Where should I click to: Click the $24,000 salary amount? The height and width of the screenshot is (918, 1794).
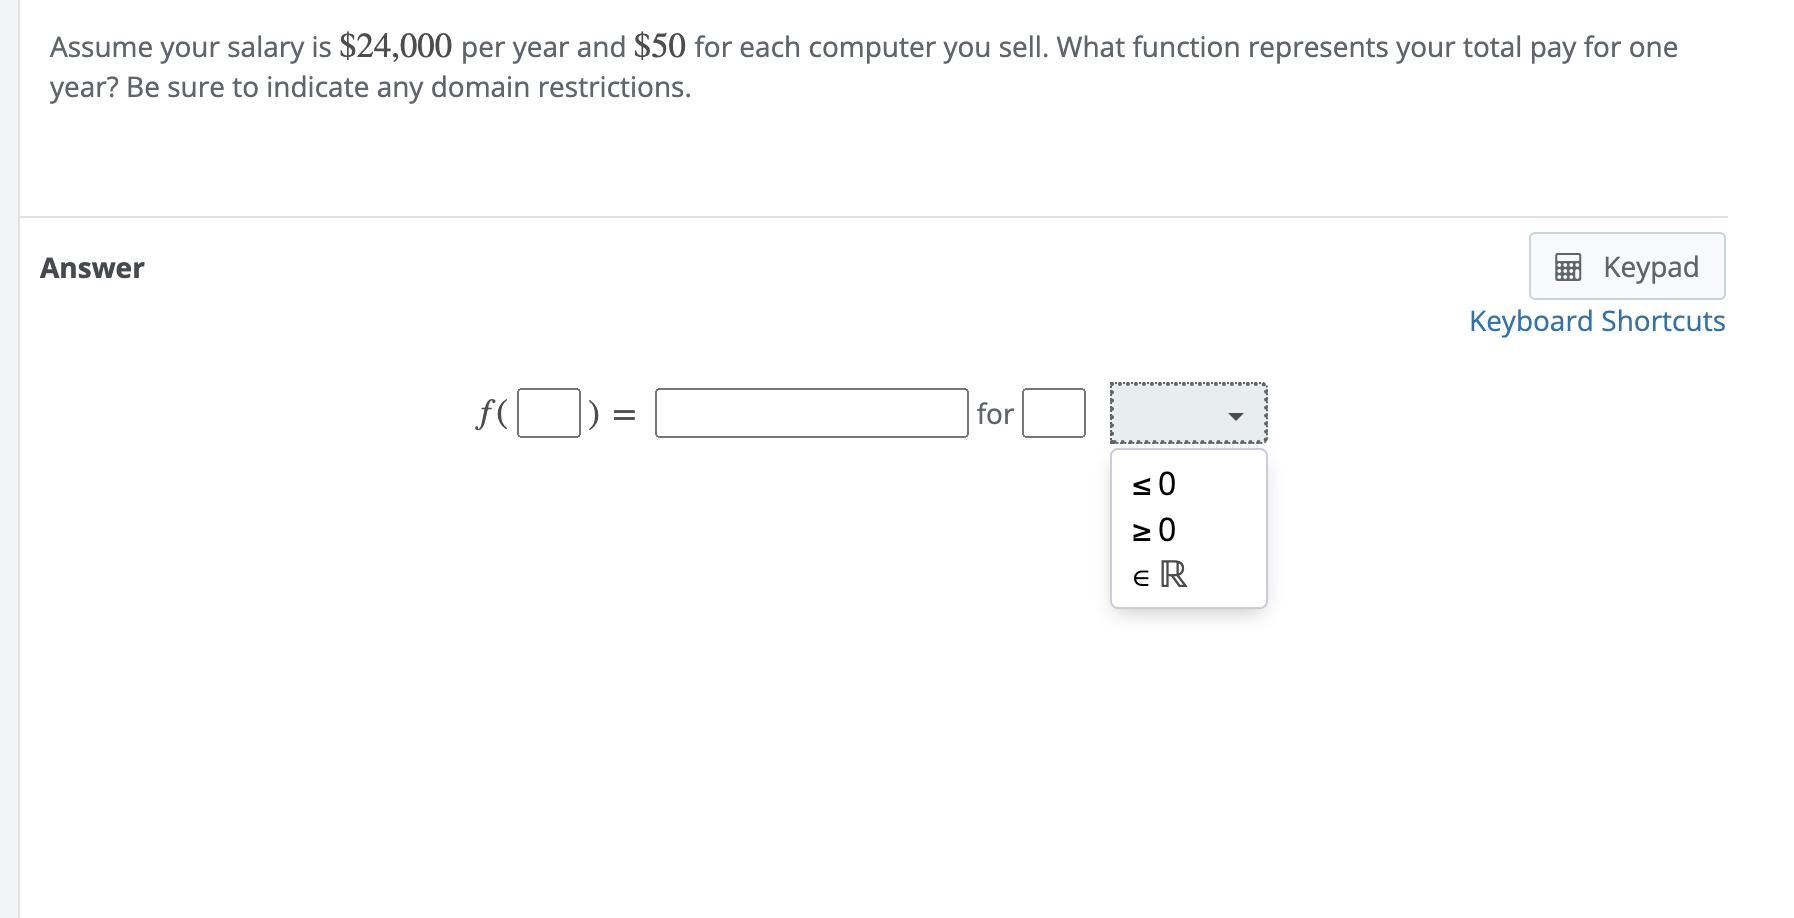[395, 46]
